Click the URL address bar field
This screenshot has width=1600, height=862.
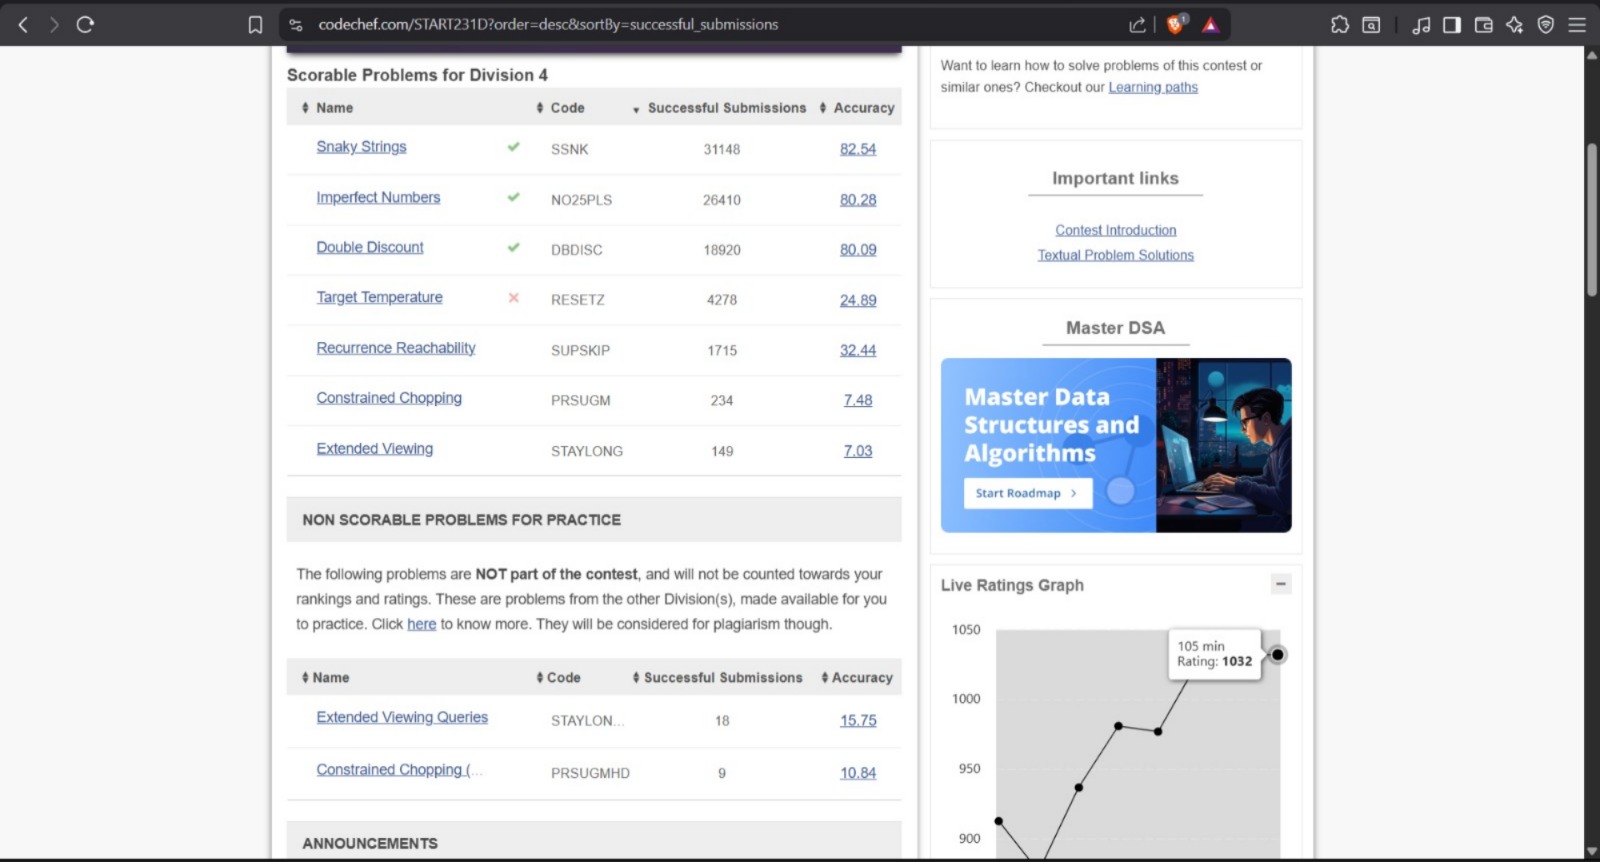tap(700, 24)
